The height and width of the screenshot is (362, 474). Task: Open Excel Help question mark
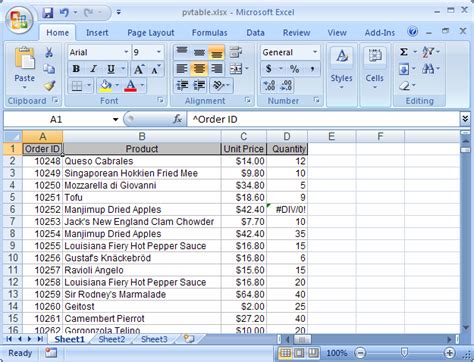tap(413, 32)
